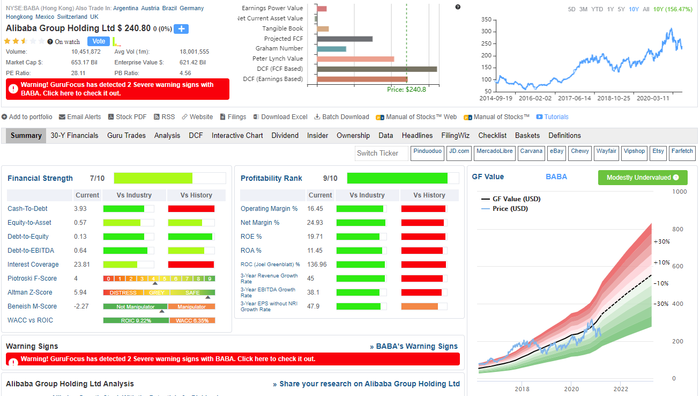The width and height of the screenshot is (700, 396).
Task: Click the Profitability Rank 9/10 progress bar
Action: coord(403,178)
